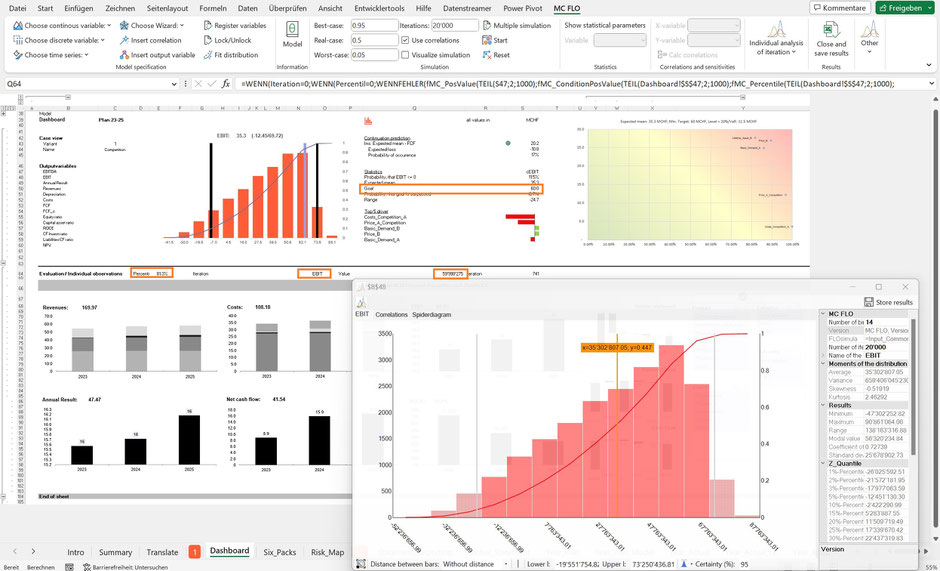Open the Six_Packs sheet tab
Viewport: 940px width, 571px height.
[279, 552]
